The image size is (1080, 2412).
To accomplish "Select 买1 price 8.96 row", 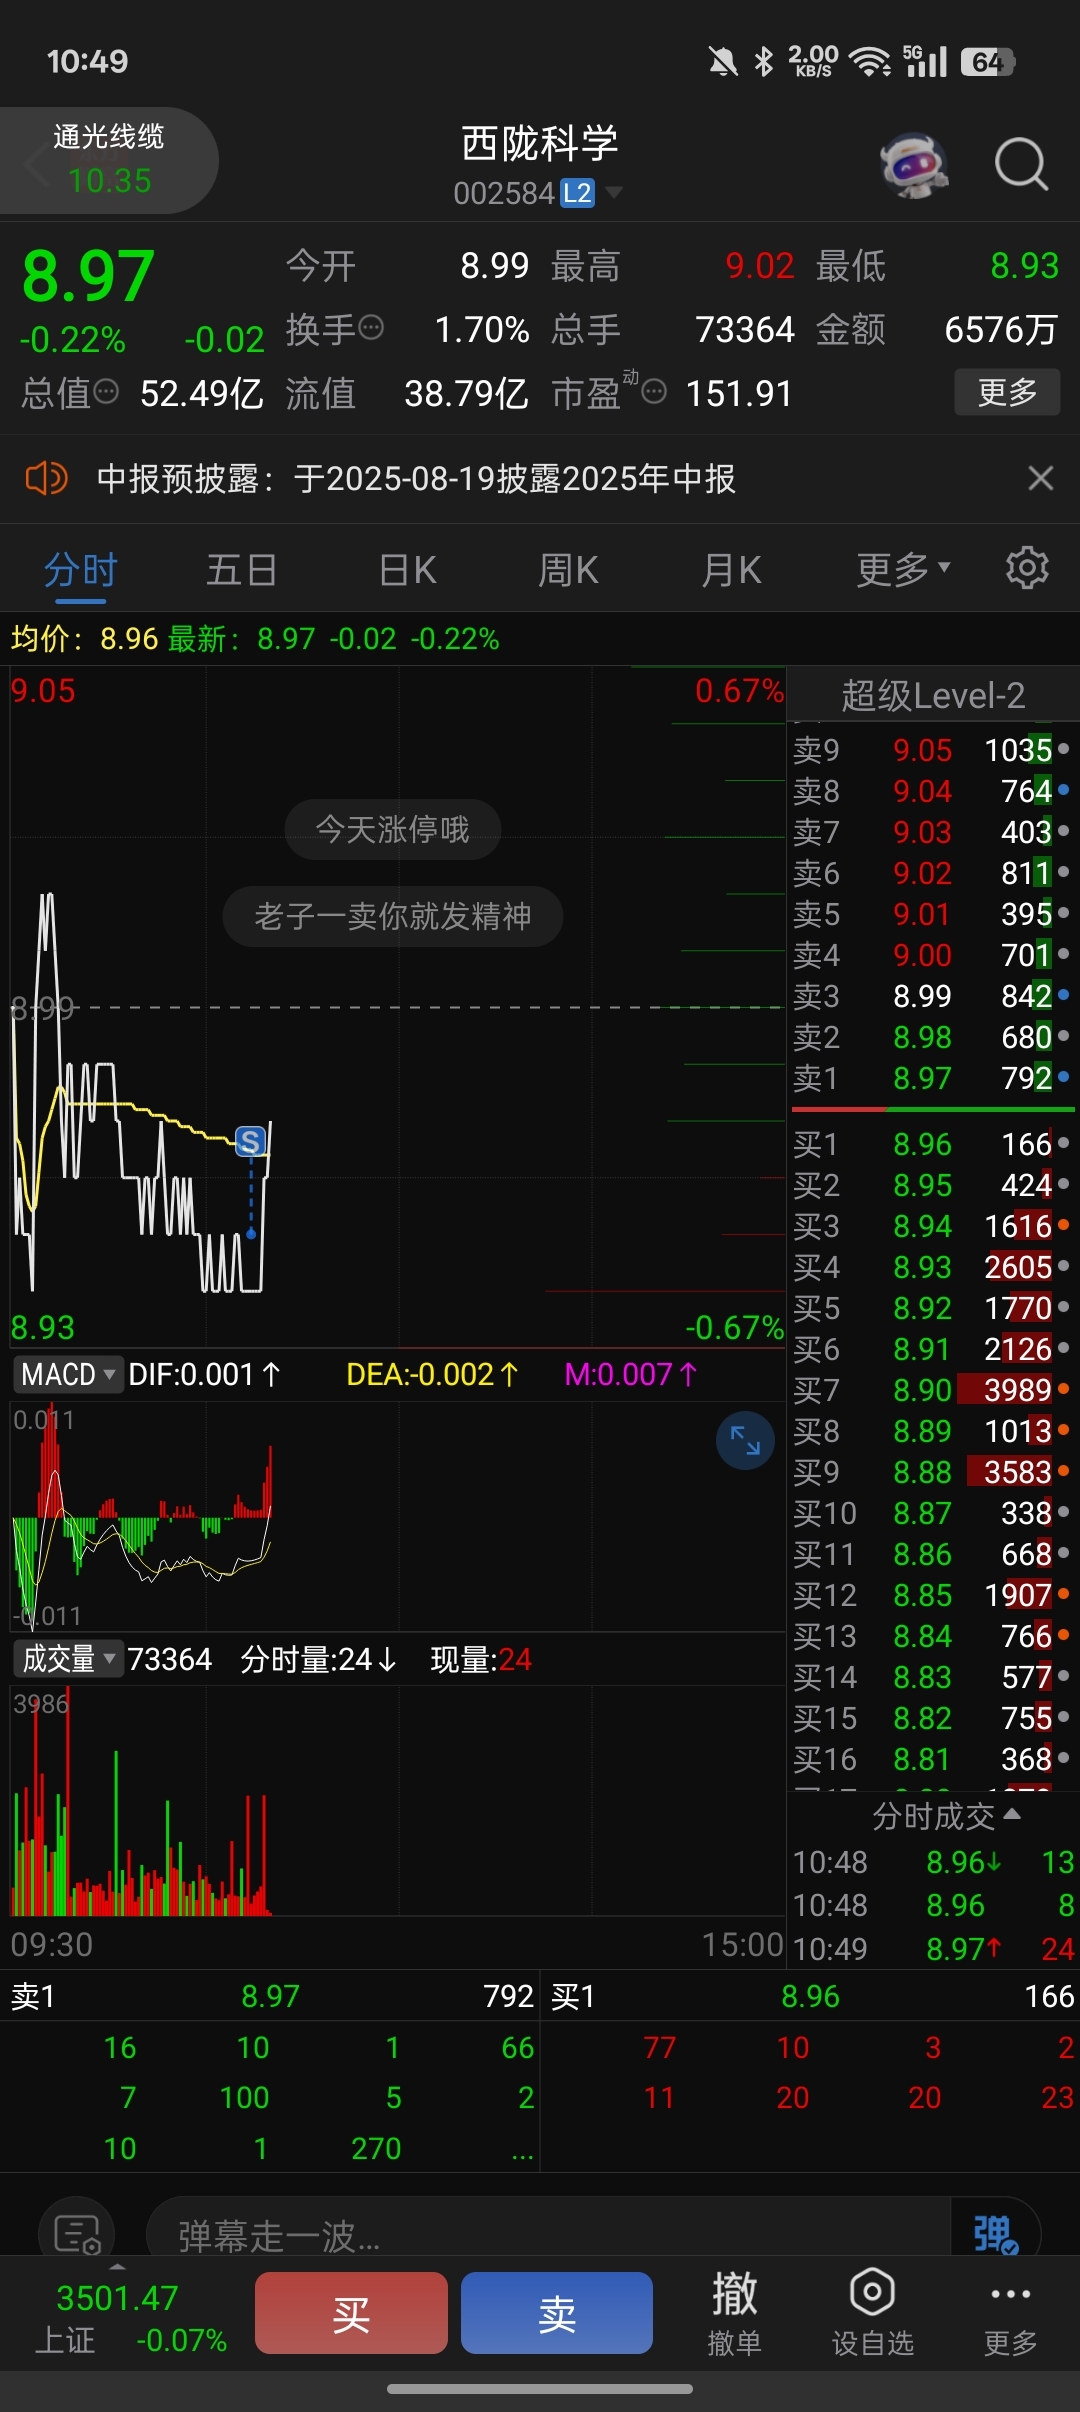I will pyautogui.click(x=933, y=1144).
